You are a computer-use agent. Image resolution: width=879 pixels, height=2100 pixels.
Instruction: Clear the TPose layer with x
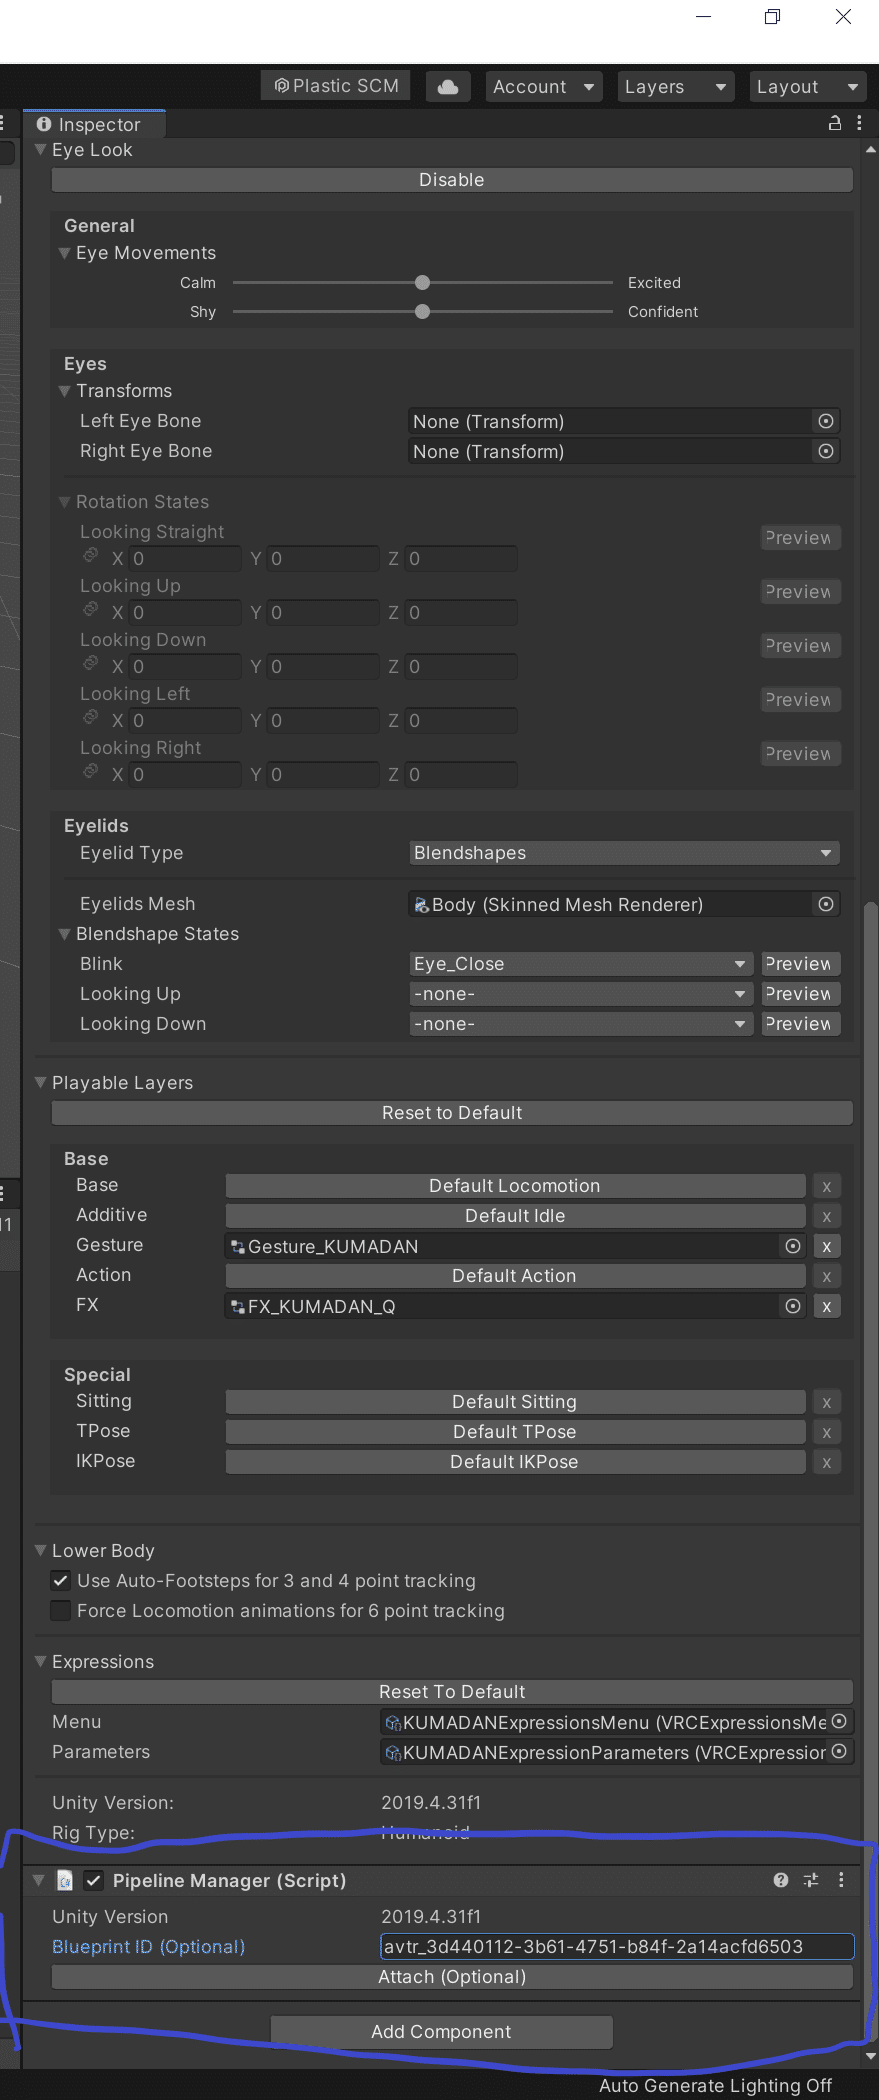tap(827, 1432)
